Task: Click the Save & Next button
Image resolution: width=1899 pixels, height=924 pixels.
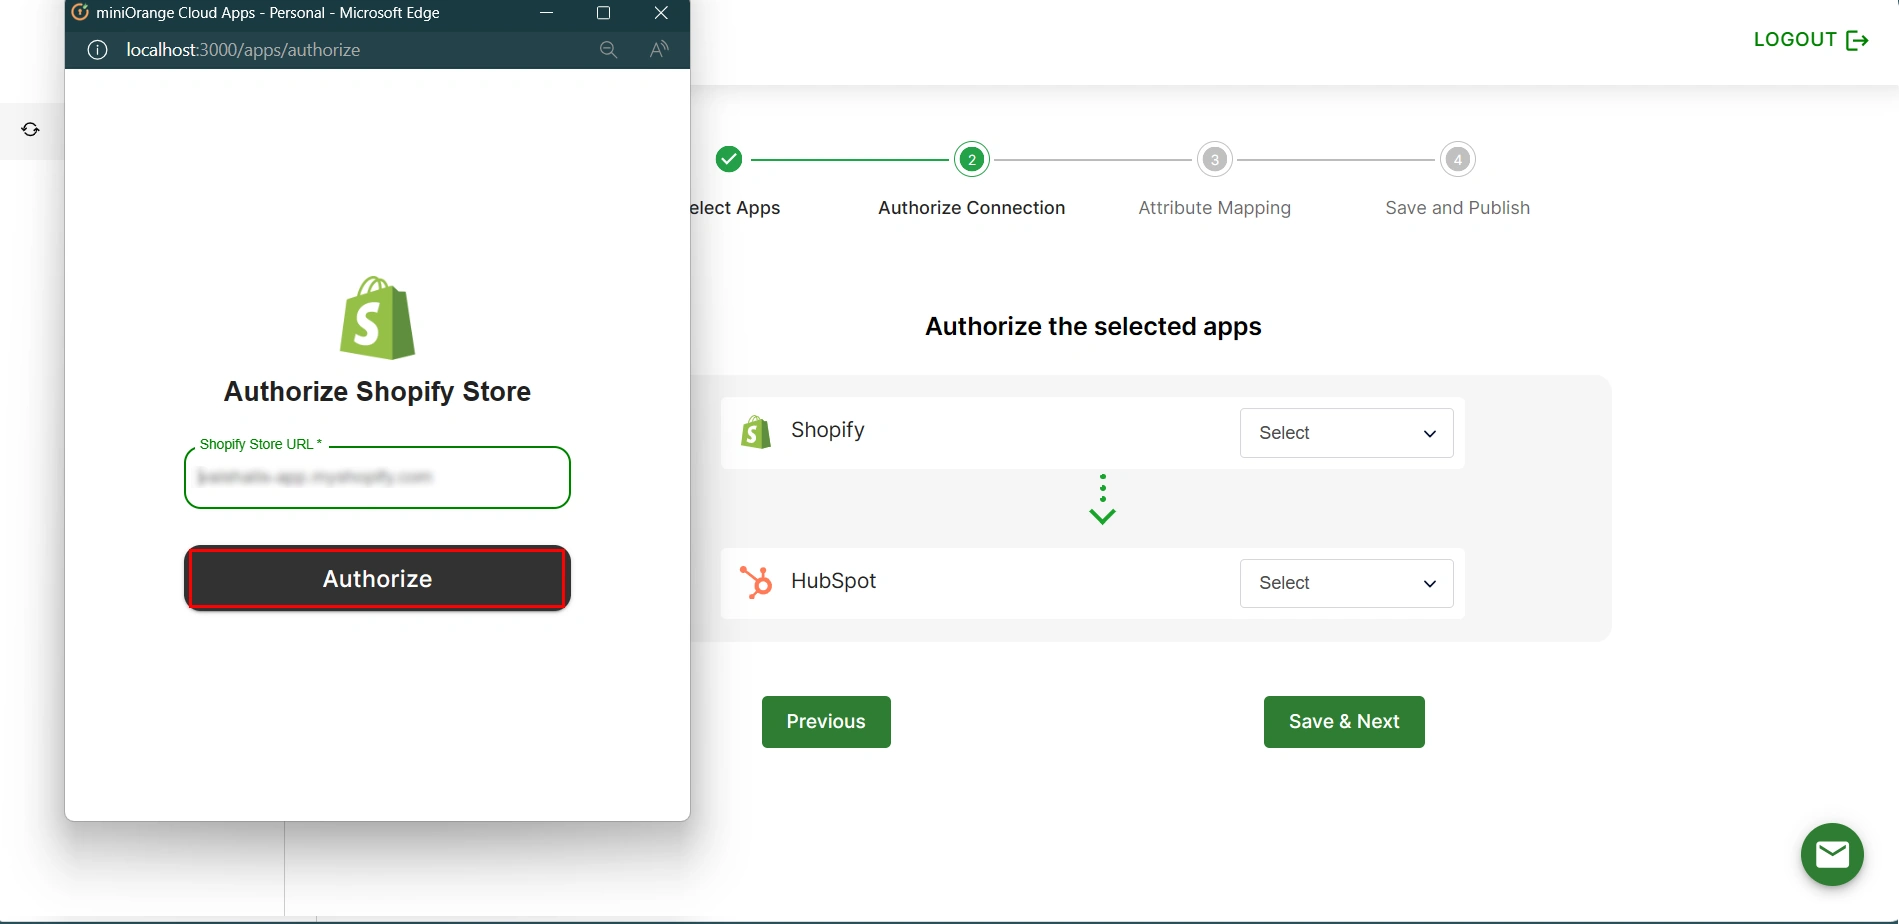Action: 1343,721
